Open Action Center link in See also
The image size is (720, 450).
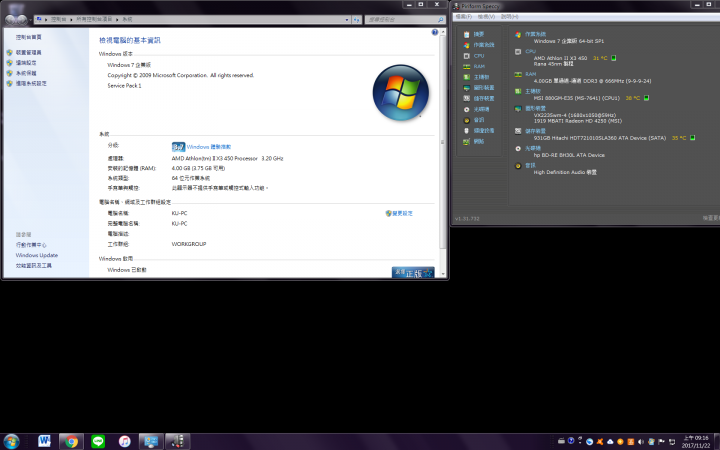pos(31,245)
